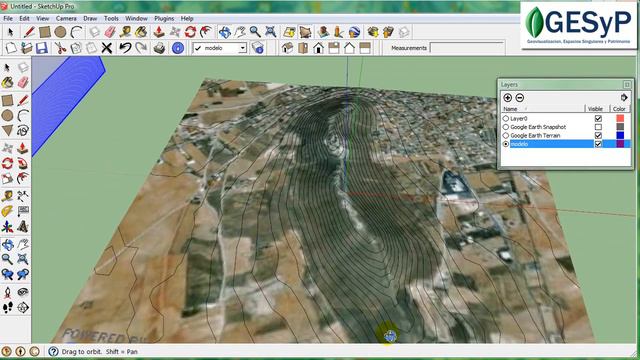Viewport: 640px width, 360px height.
Task: Click the Color column header
Action: (620, 109)
